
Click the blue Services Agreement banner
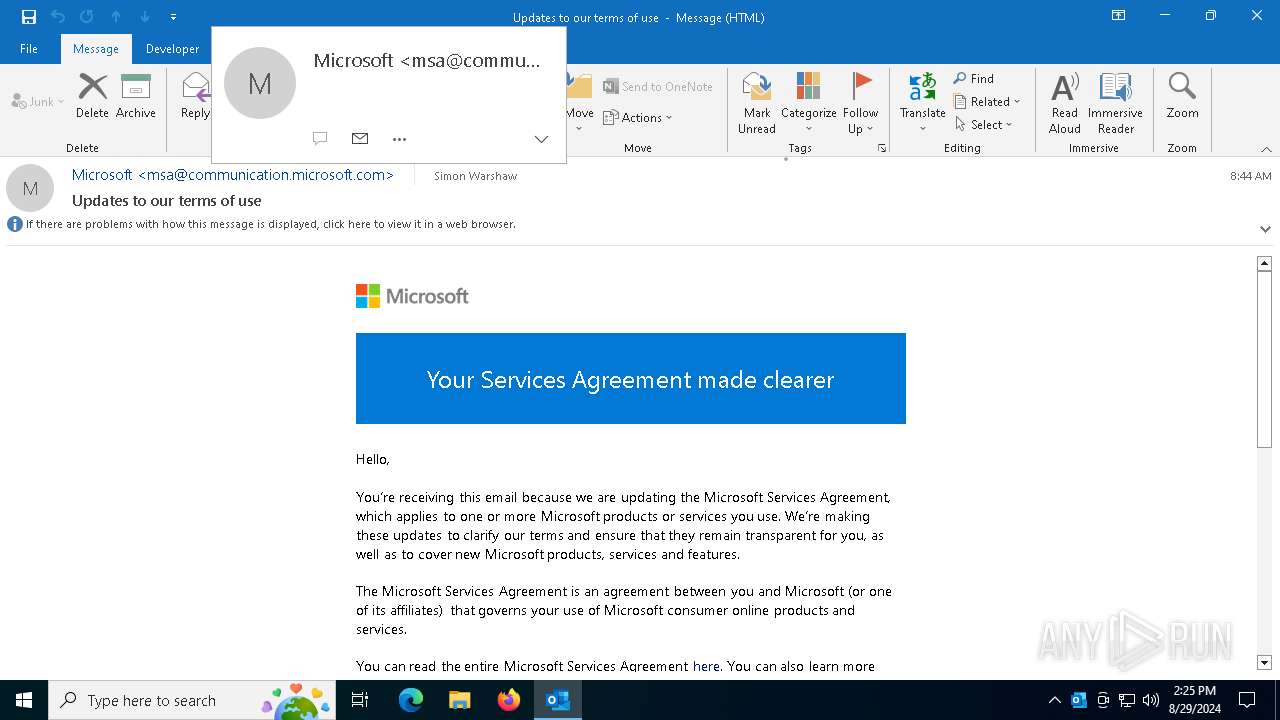pos(631,379)
